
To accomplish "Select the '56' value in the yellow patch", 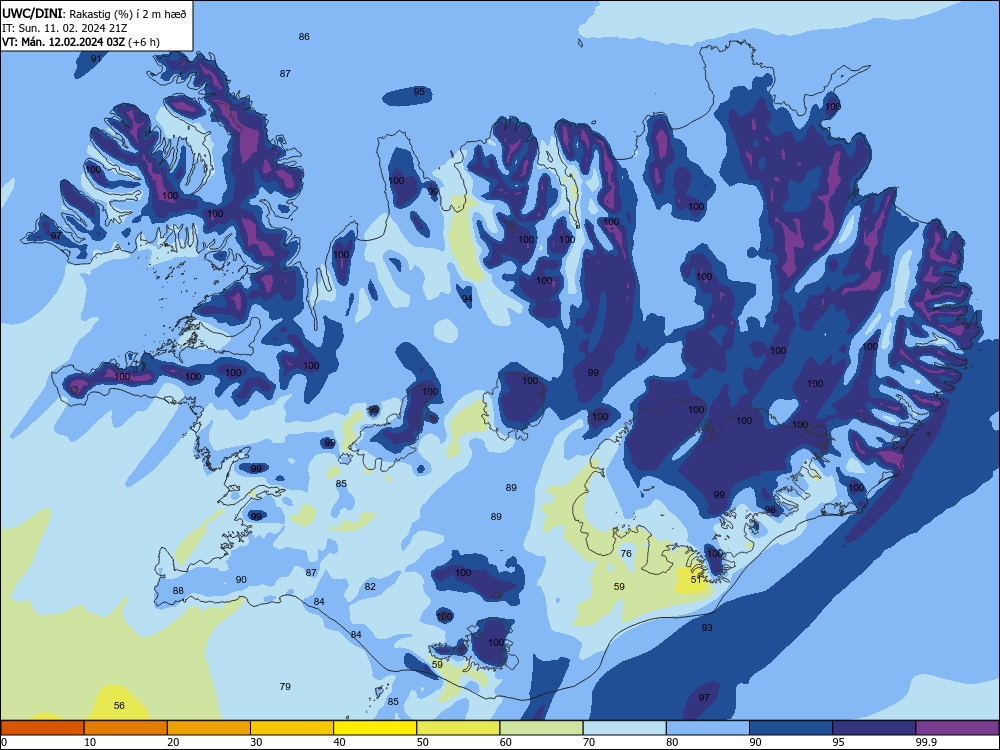I will (119, 705).
